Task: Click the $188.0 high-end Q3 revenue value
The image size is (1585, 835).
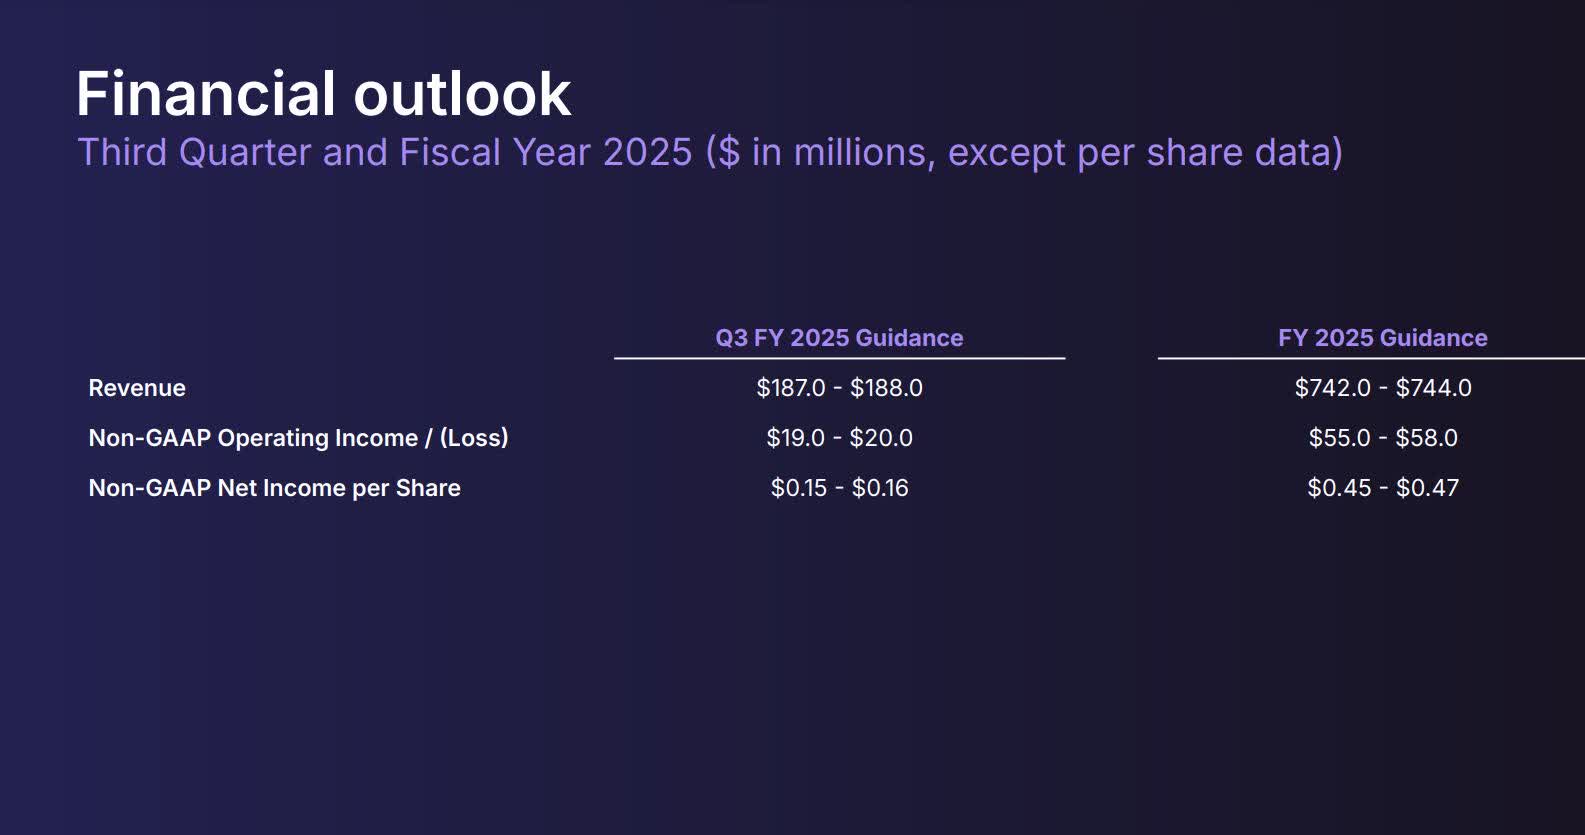Action: (x=886, y=388)
